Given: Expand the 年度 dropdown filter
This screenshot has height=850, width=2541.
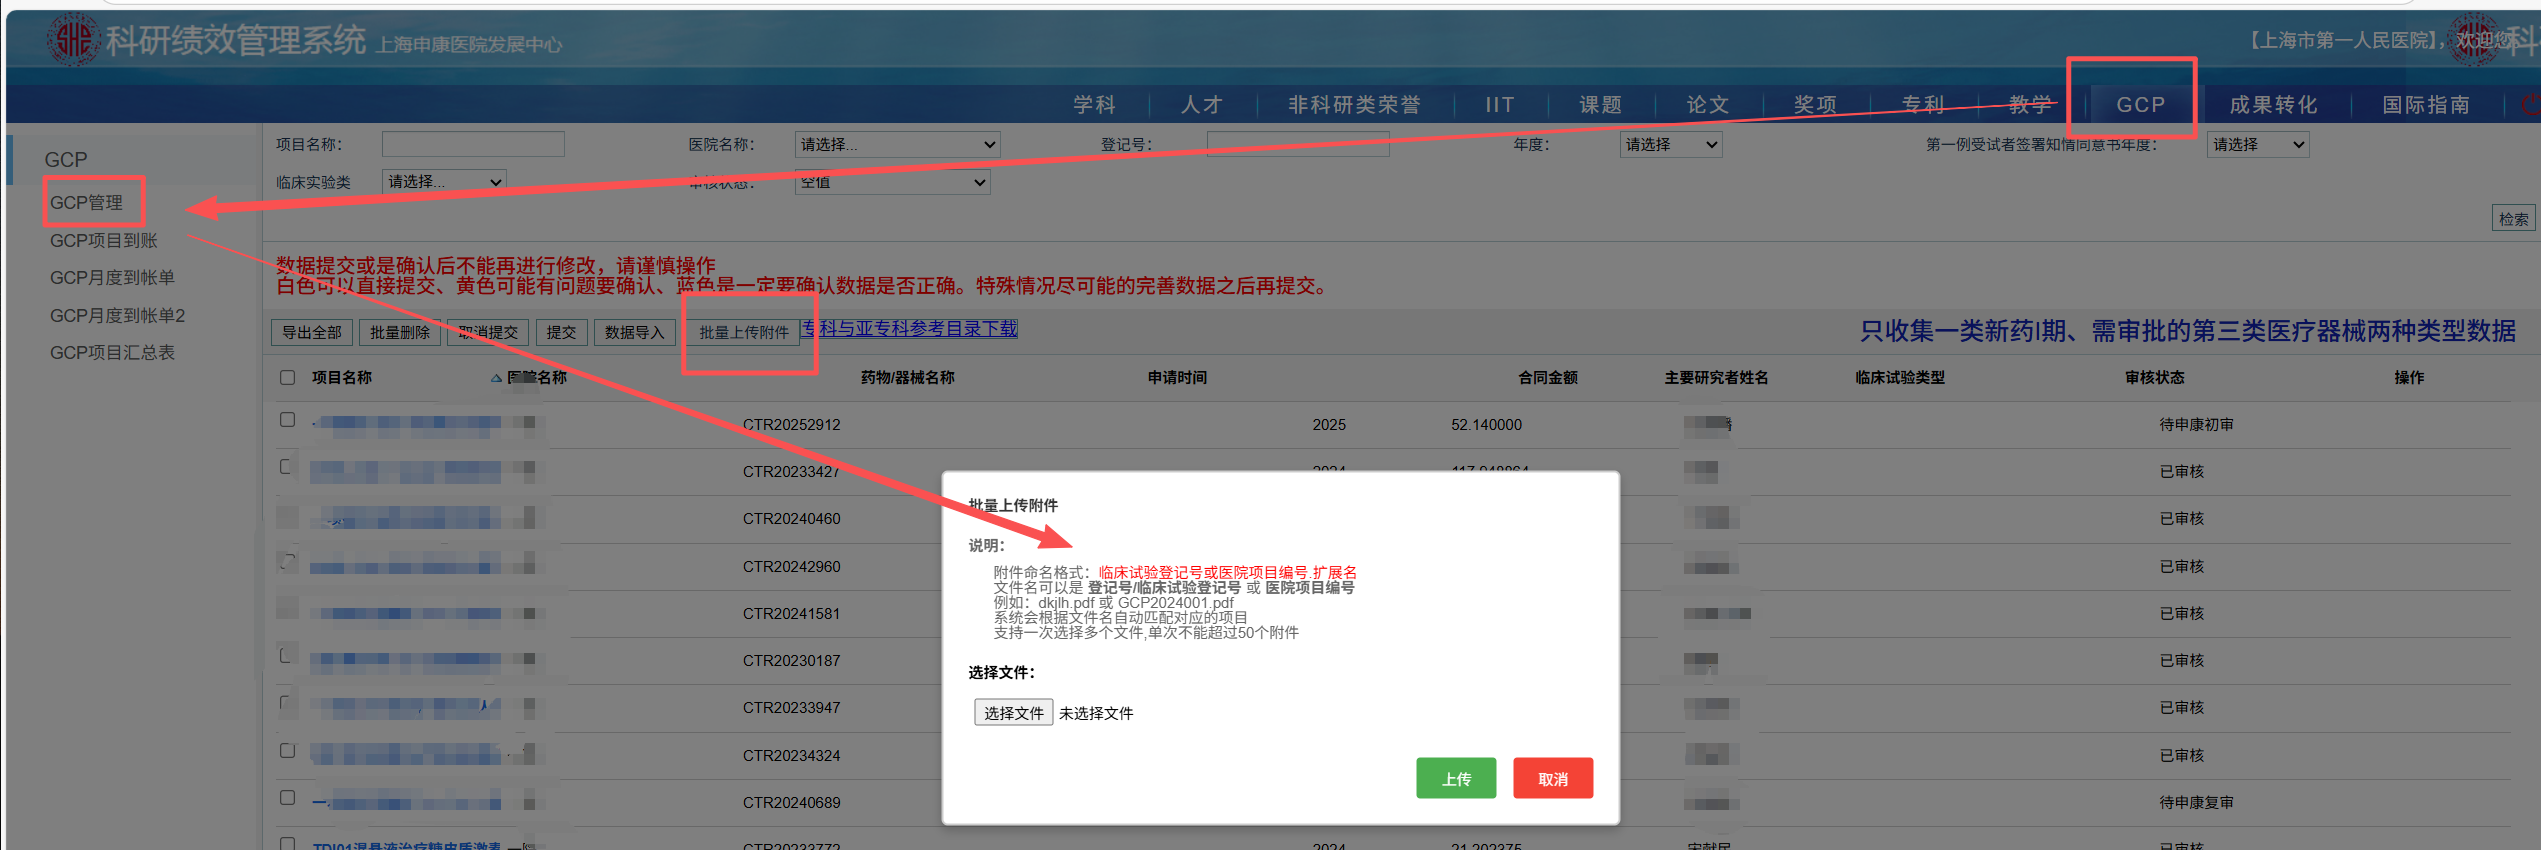Looking at the screenshot, I should click(1670, 145).
